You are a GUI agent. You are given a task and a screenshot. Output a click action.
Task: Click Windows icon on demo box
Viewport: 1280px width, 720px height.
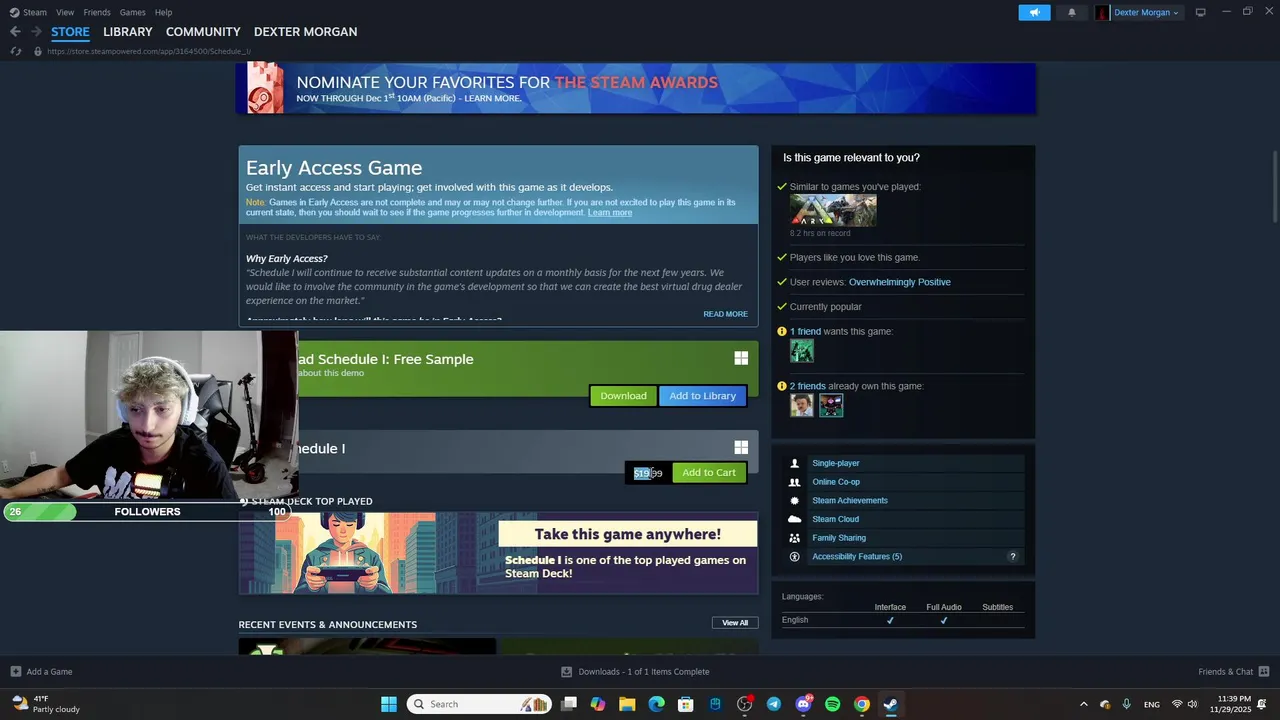741,358
